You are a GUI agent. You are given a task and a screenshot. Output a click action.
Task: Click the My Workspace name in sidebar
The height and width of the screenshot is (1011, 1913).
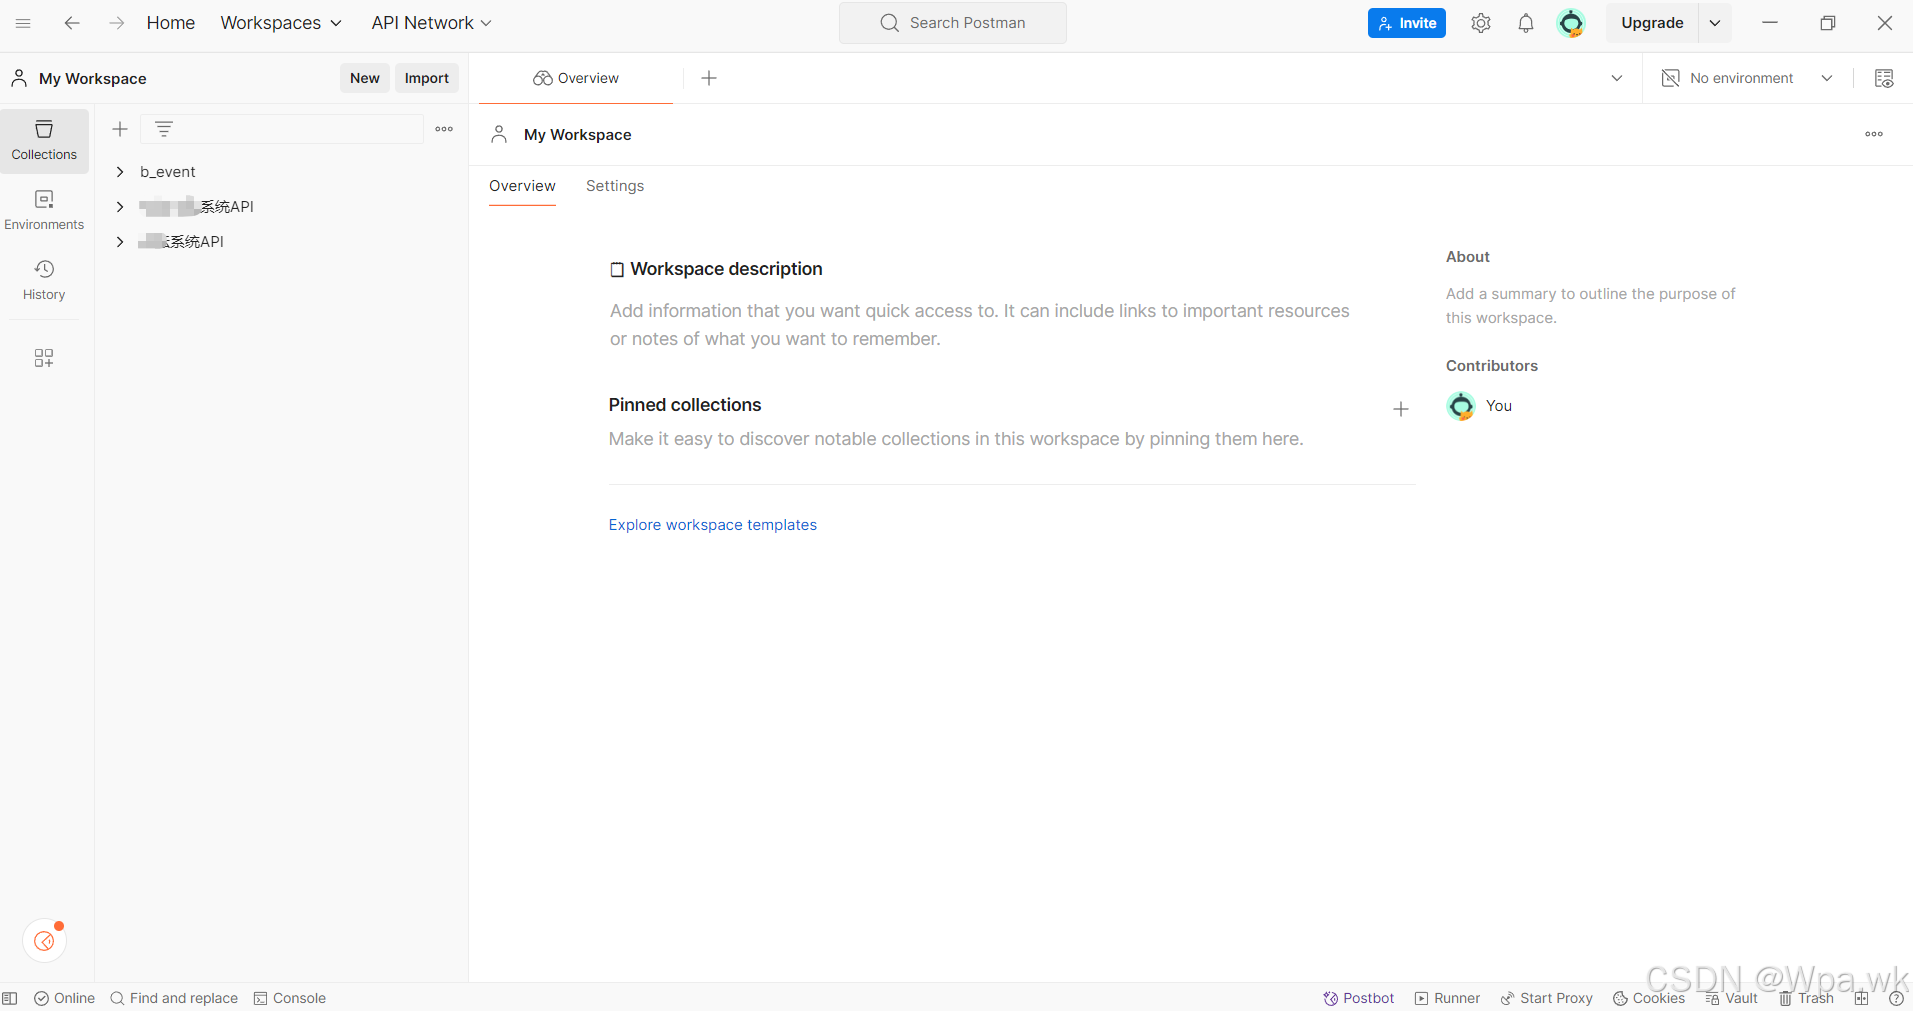[93, 78]
